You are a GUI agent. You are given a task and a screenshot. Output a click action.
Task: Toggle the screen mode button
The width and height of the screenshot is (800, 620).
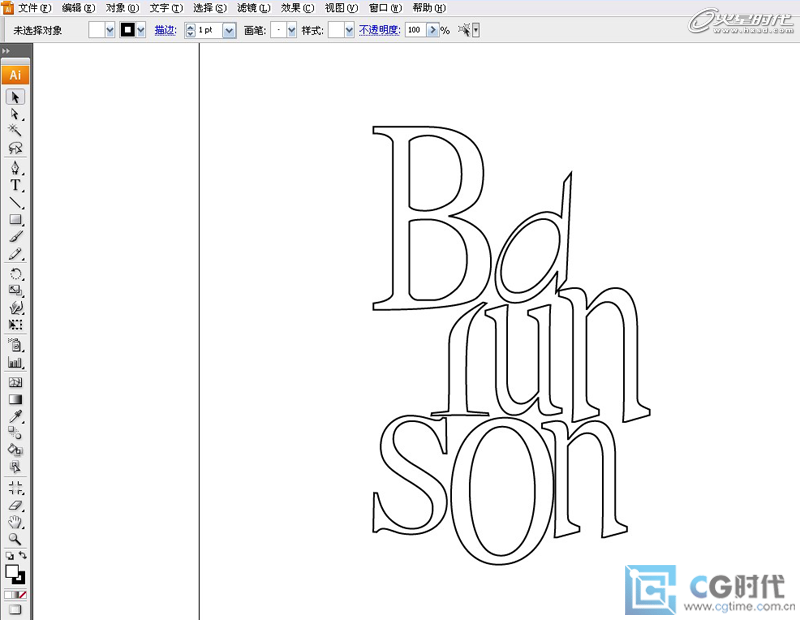point(15,609)
